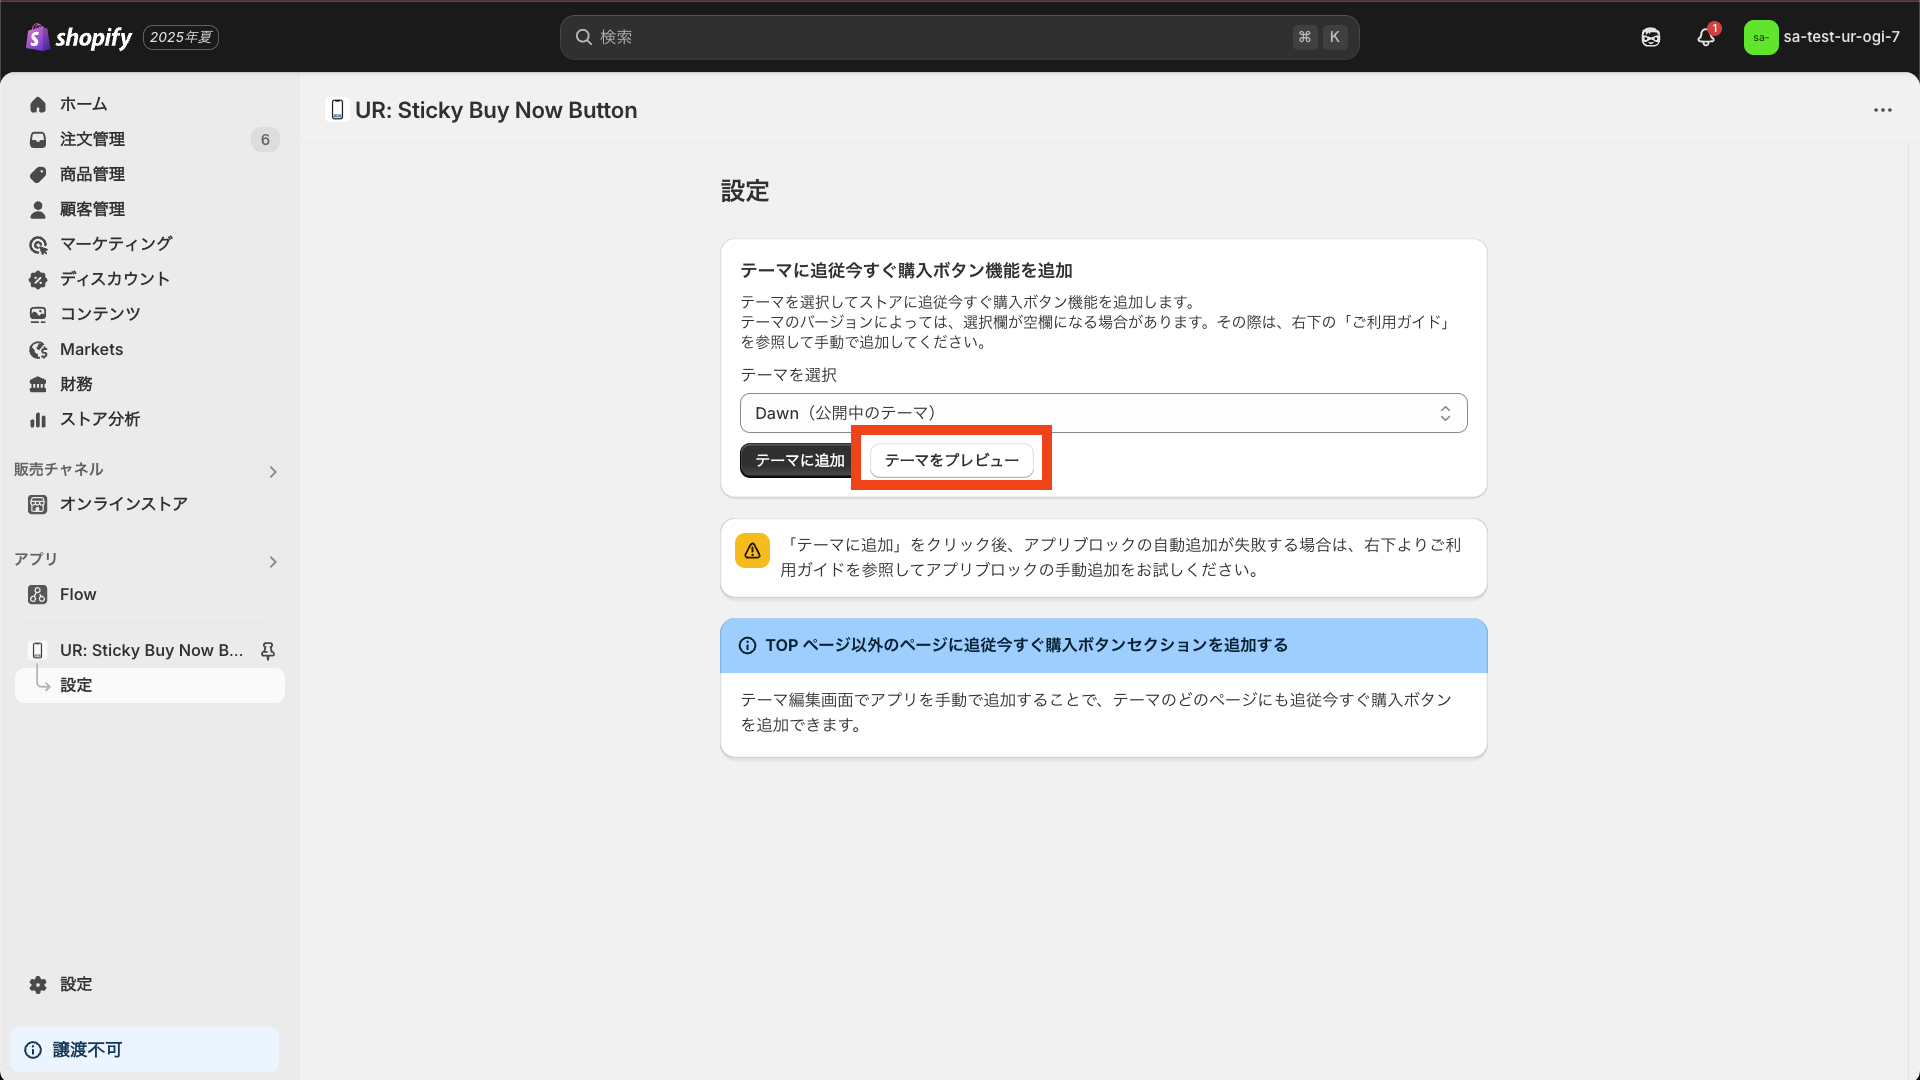Viewport: 1920px width, 1080px height.
Task: Open the three-dot page actions menu
Action: tap(1883, 110)
